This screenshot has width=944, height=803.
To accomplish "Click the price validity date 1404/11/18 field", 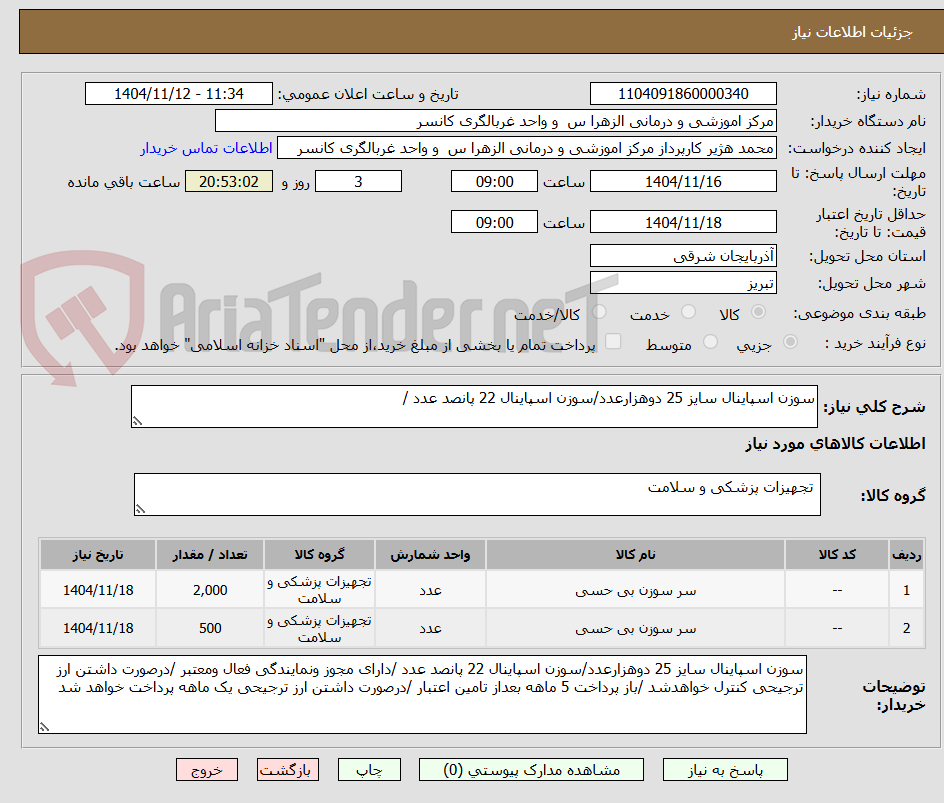I will (683, 222).
